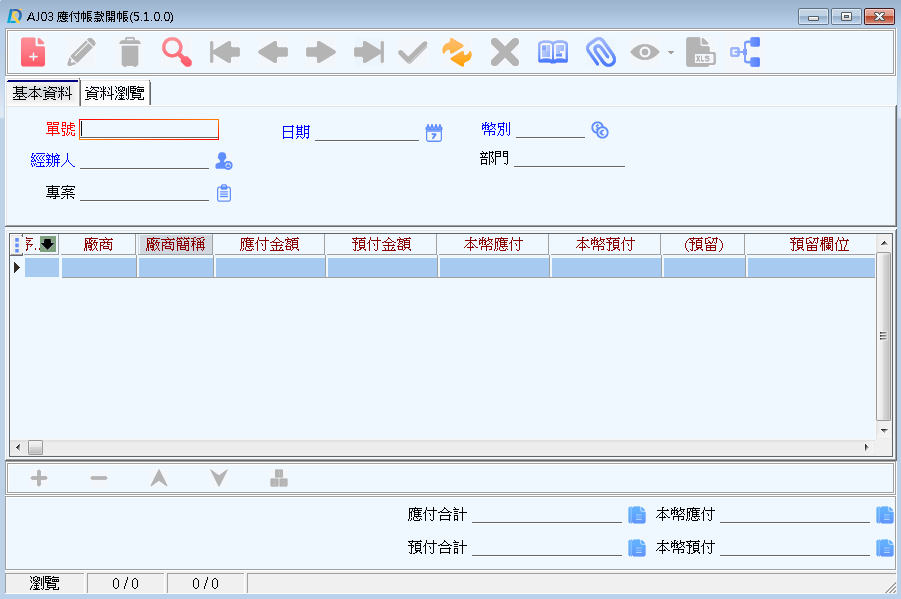
Task: Open currency lookup icon beside 幣別
Action: tap(600, 130)
